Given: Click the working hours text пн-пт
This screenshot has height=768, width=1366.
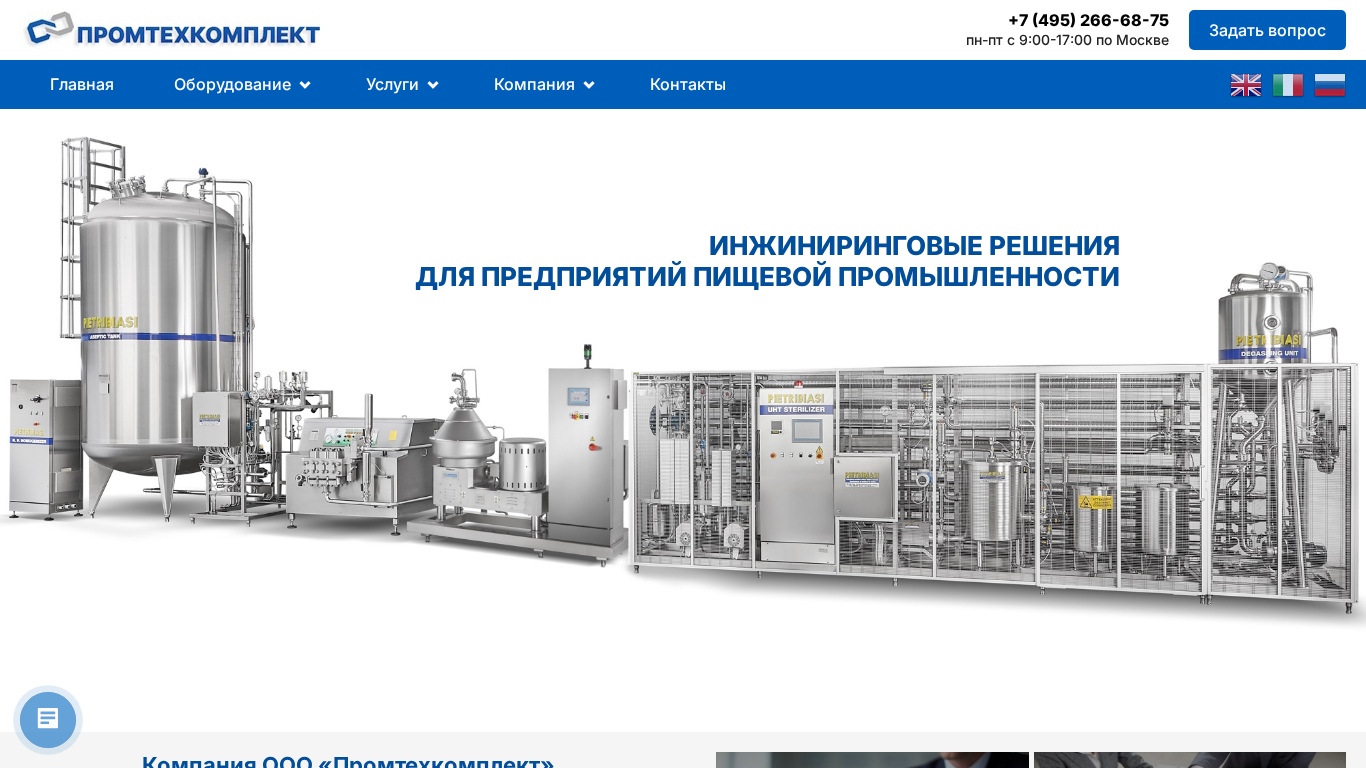Looking at the screenshot, I should [1067, 40].
